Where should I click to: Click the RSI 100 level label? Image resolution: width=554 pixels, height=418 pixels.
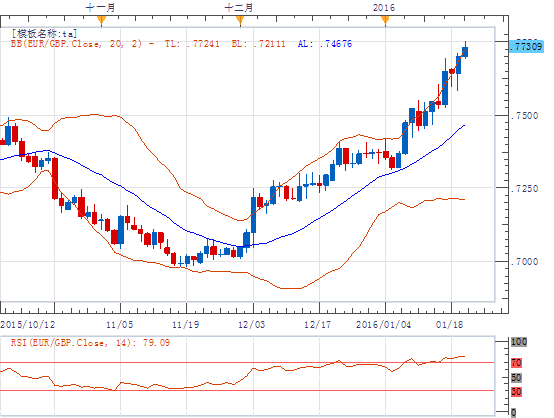point(519,342)
